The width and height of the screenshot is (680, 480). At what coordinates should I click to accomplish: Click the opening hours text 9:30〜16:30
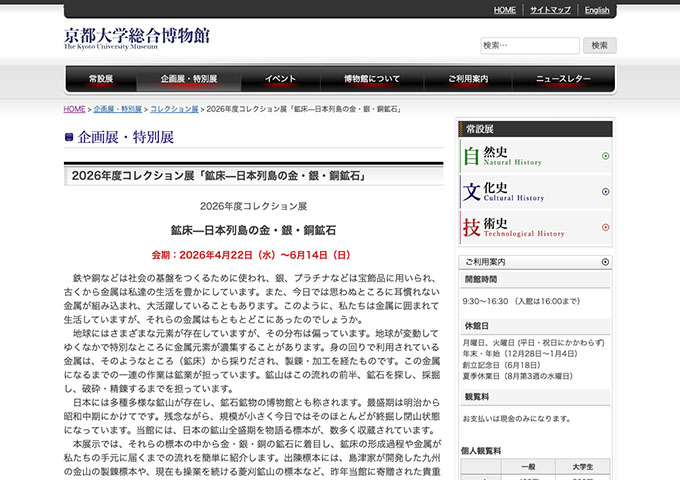pos(521,301)
